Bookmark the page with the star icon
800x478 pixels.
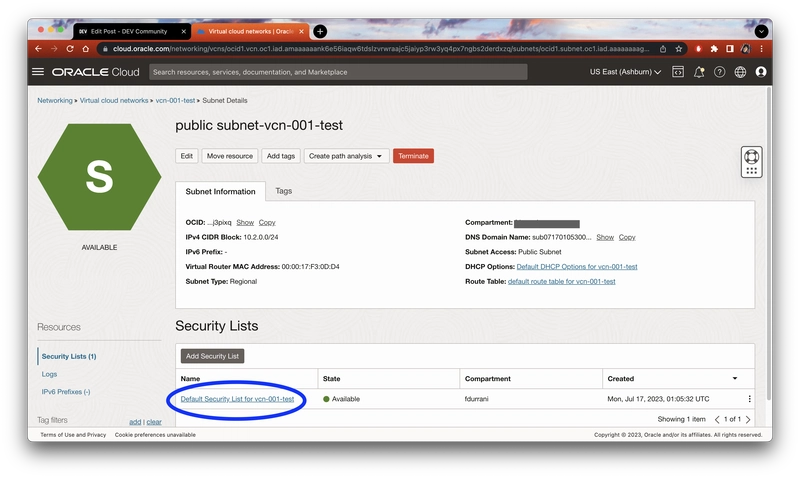pyautogui.click(x=679, y=49)
